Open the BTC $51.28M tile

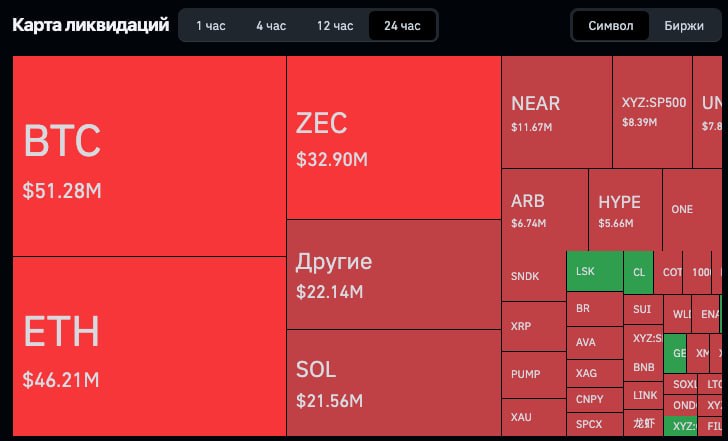(150, 156)
